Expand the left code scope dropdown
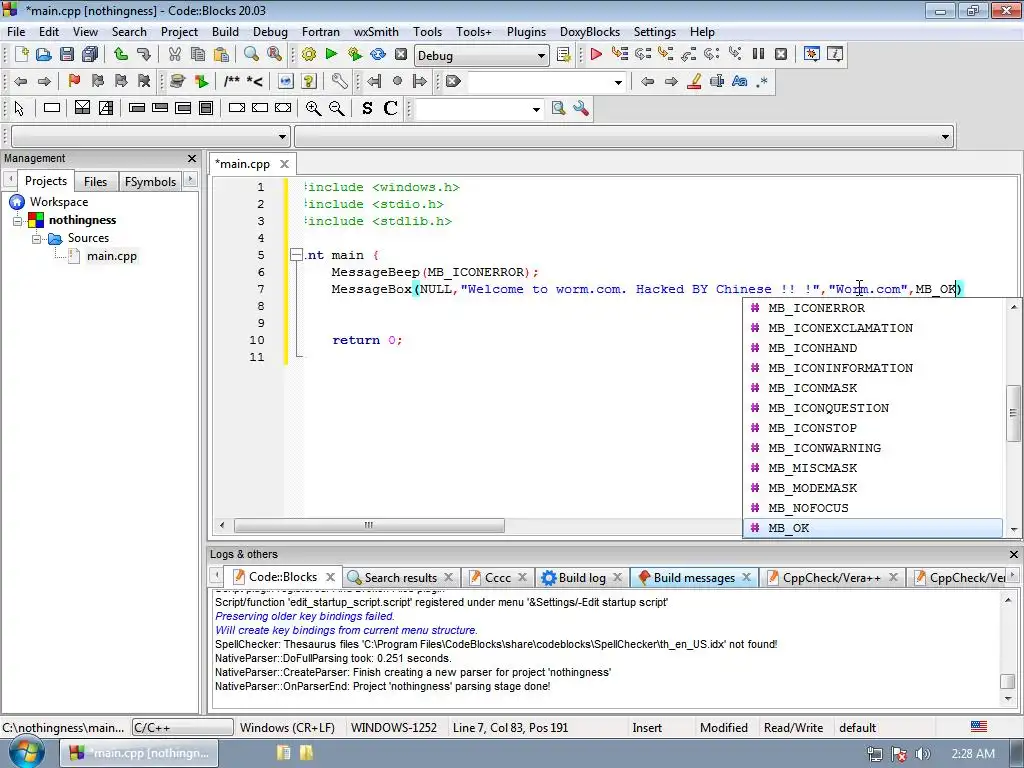 coord(282,136)
